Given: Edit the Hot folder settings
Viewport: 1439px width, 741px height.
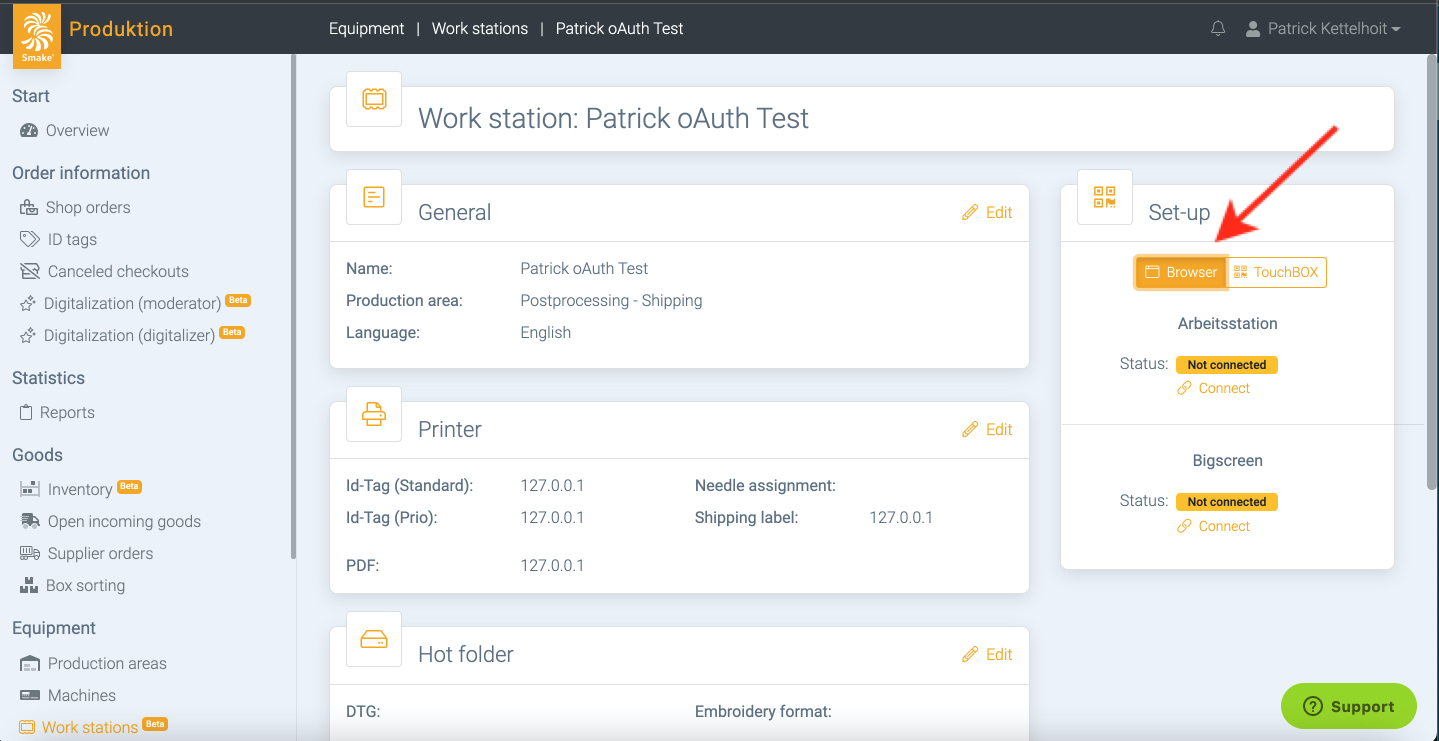Looking at the screenshot, I should point(987,655).
